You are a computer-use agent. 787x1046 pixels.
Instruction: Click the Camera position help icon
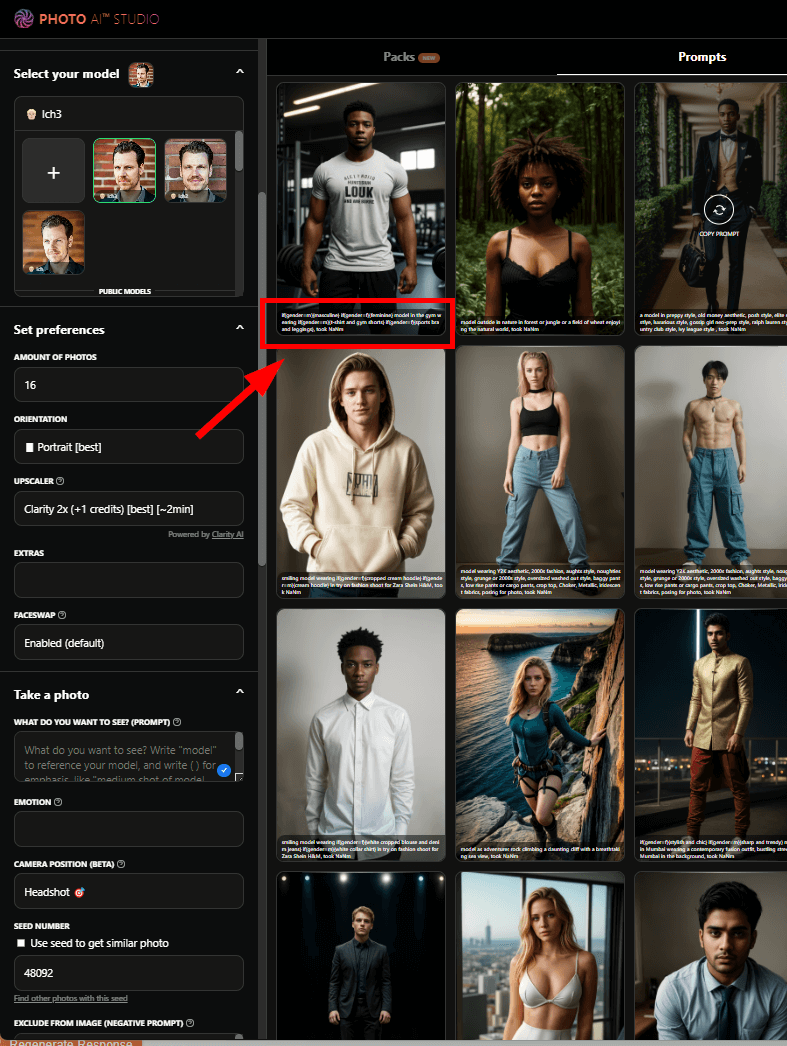point(121,864)
